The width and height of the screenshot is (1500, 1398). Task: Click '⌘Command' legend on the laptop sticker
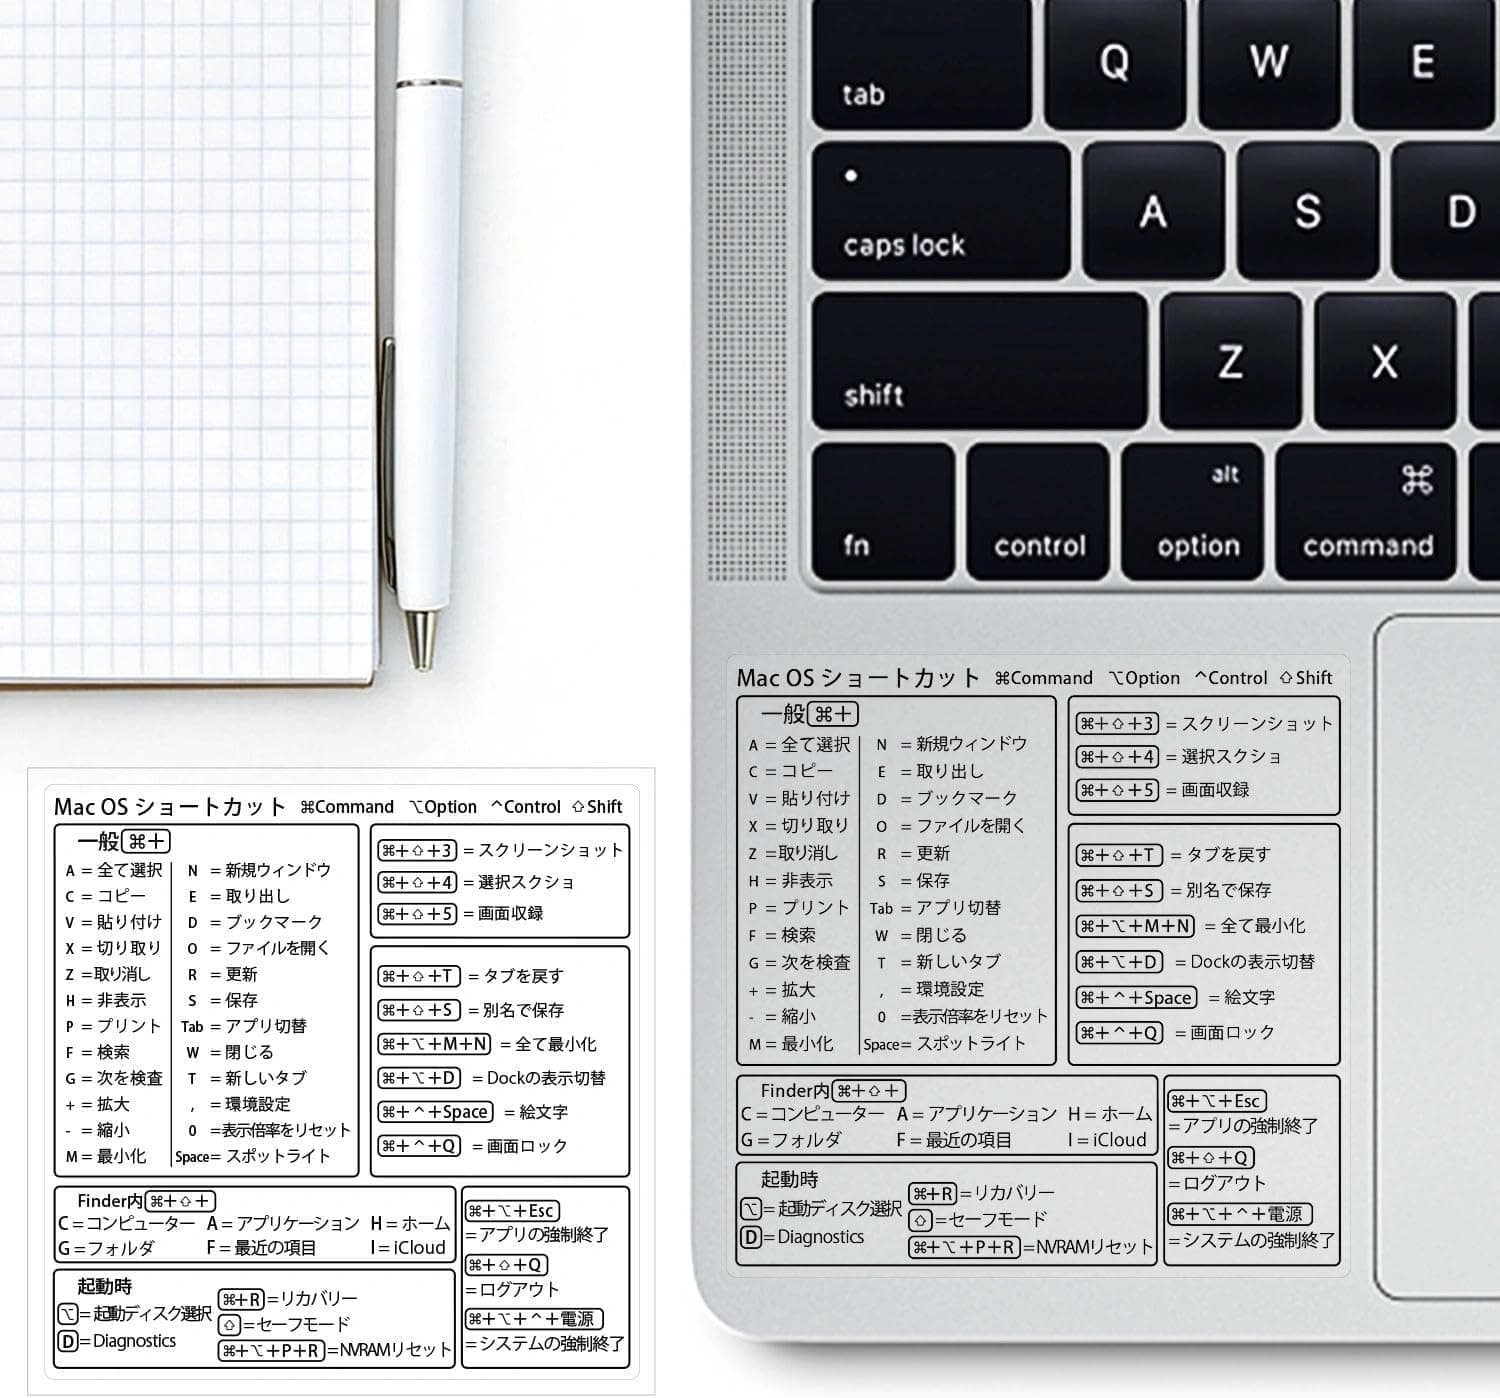coord(1043,678)
